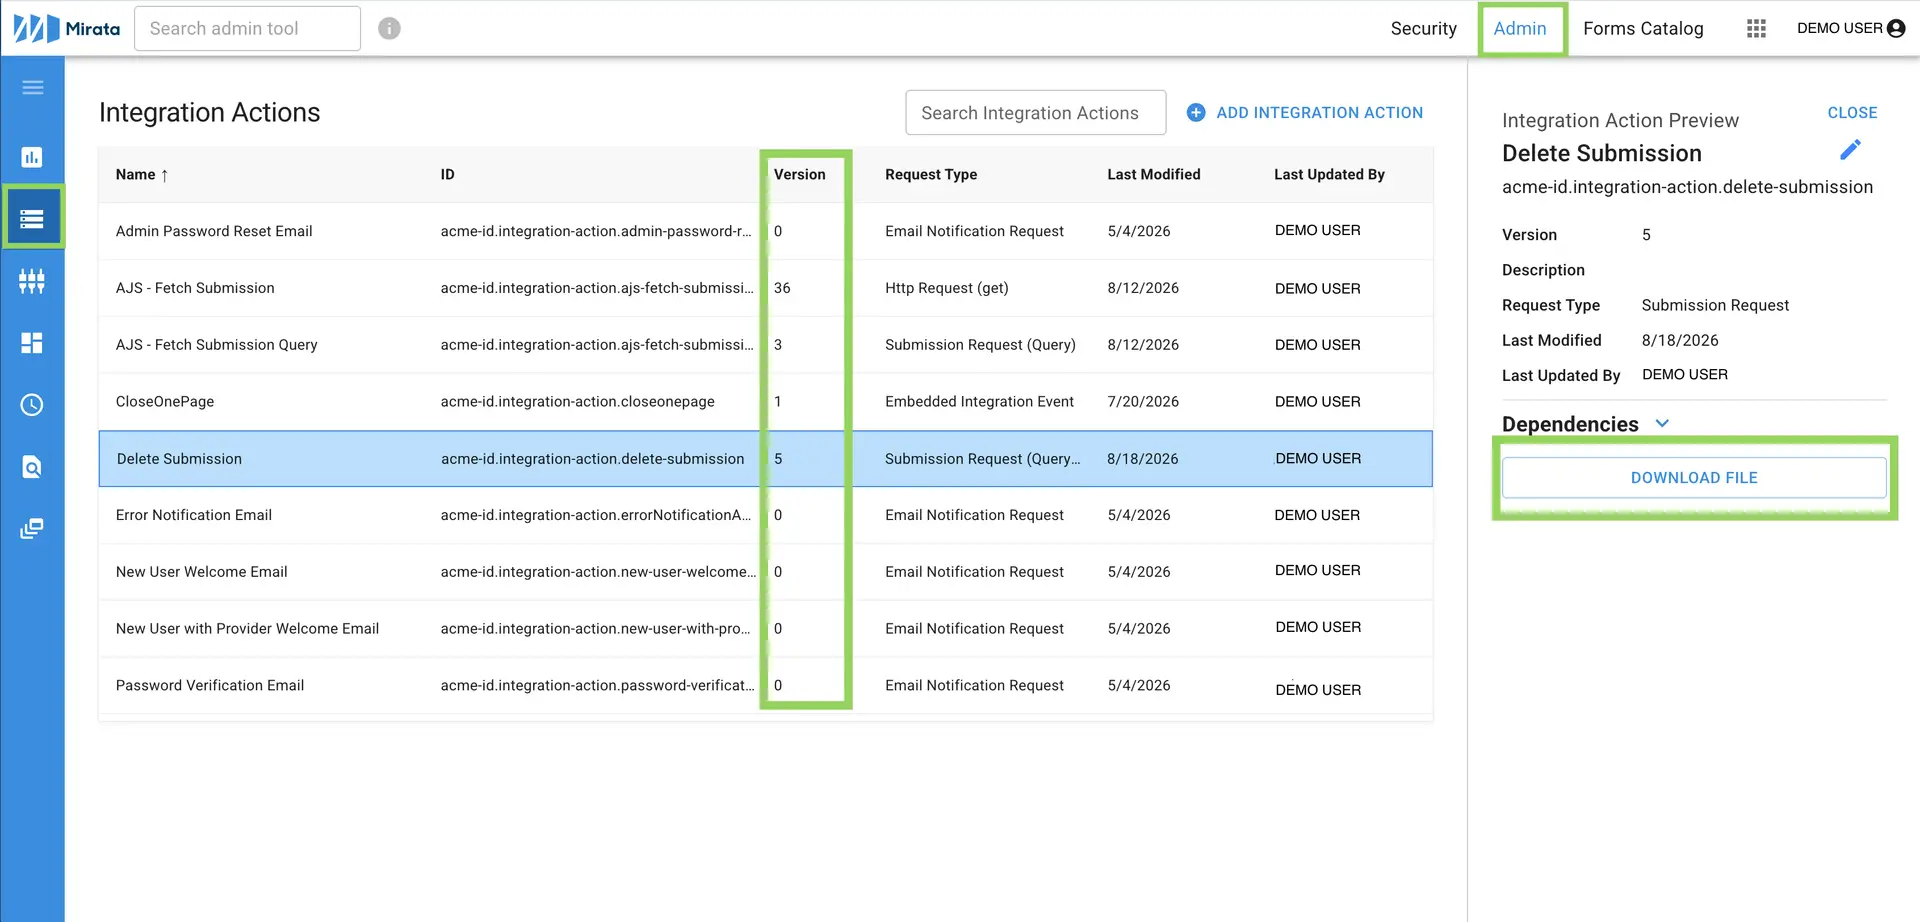Sort by Last Modified column header

[x=1153, y=174]
